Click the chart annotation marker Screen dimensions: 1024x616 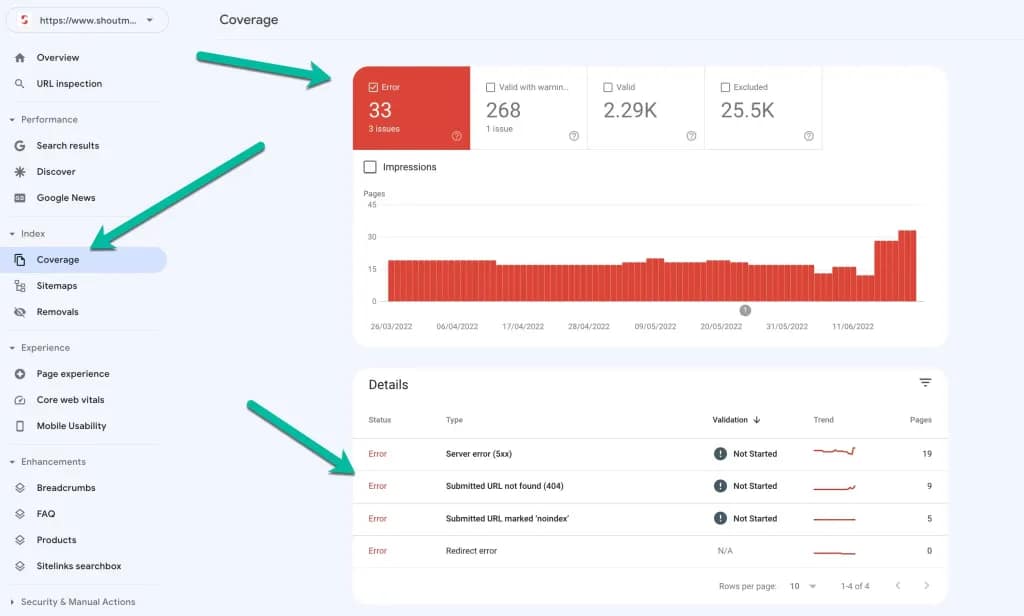(745, 310)
